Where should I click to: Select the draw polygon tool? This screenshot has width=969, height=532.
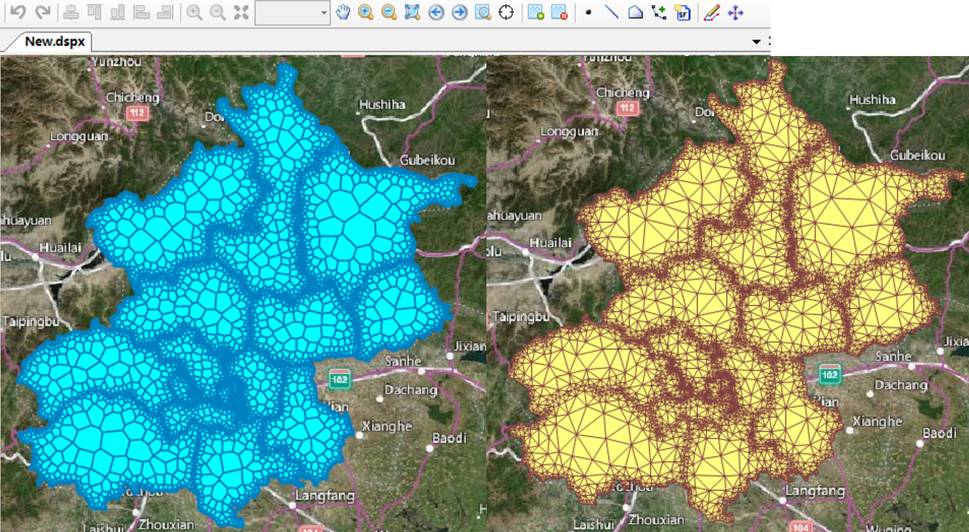635,13
